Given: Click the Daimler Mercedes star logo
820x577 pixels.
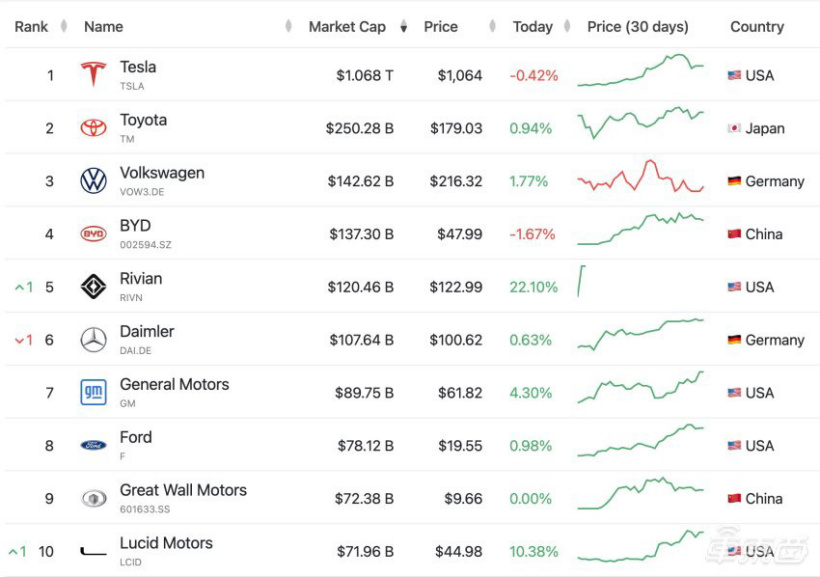Looking at the screenshot, I should [93, 340].
